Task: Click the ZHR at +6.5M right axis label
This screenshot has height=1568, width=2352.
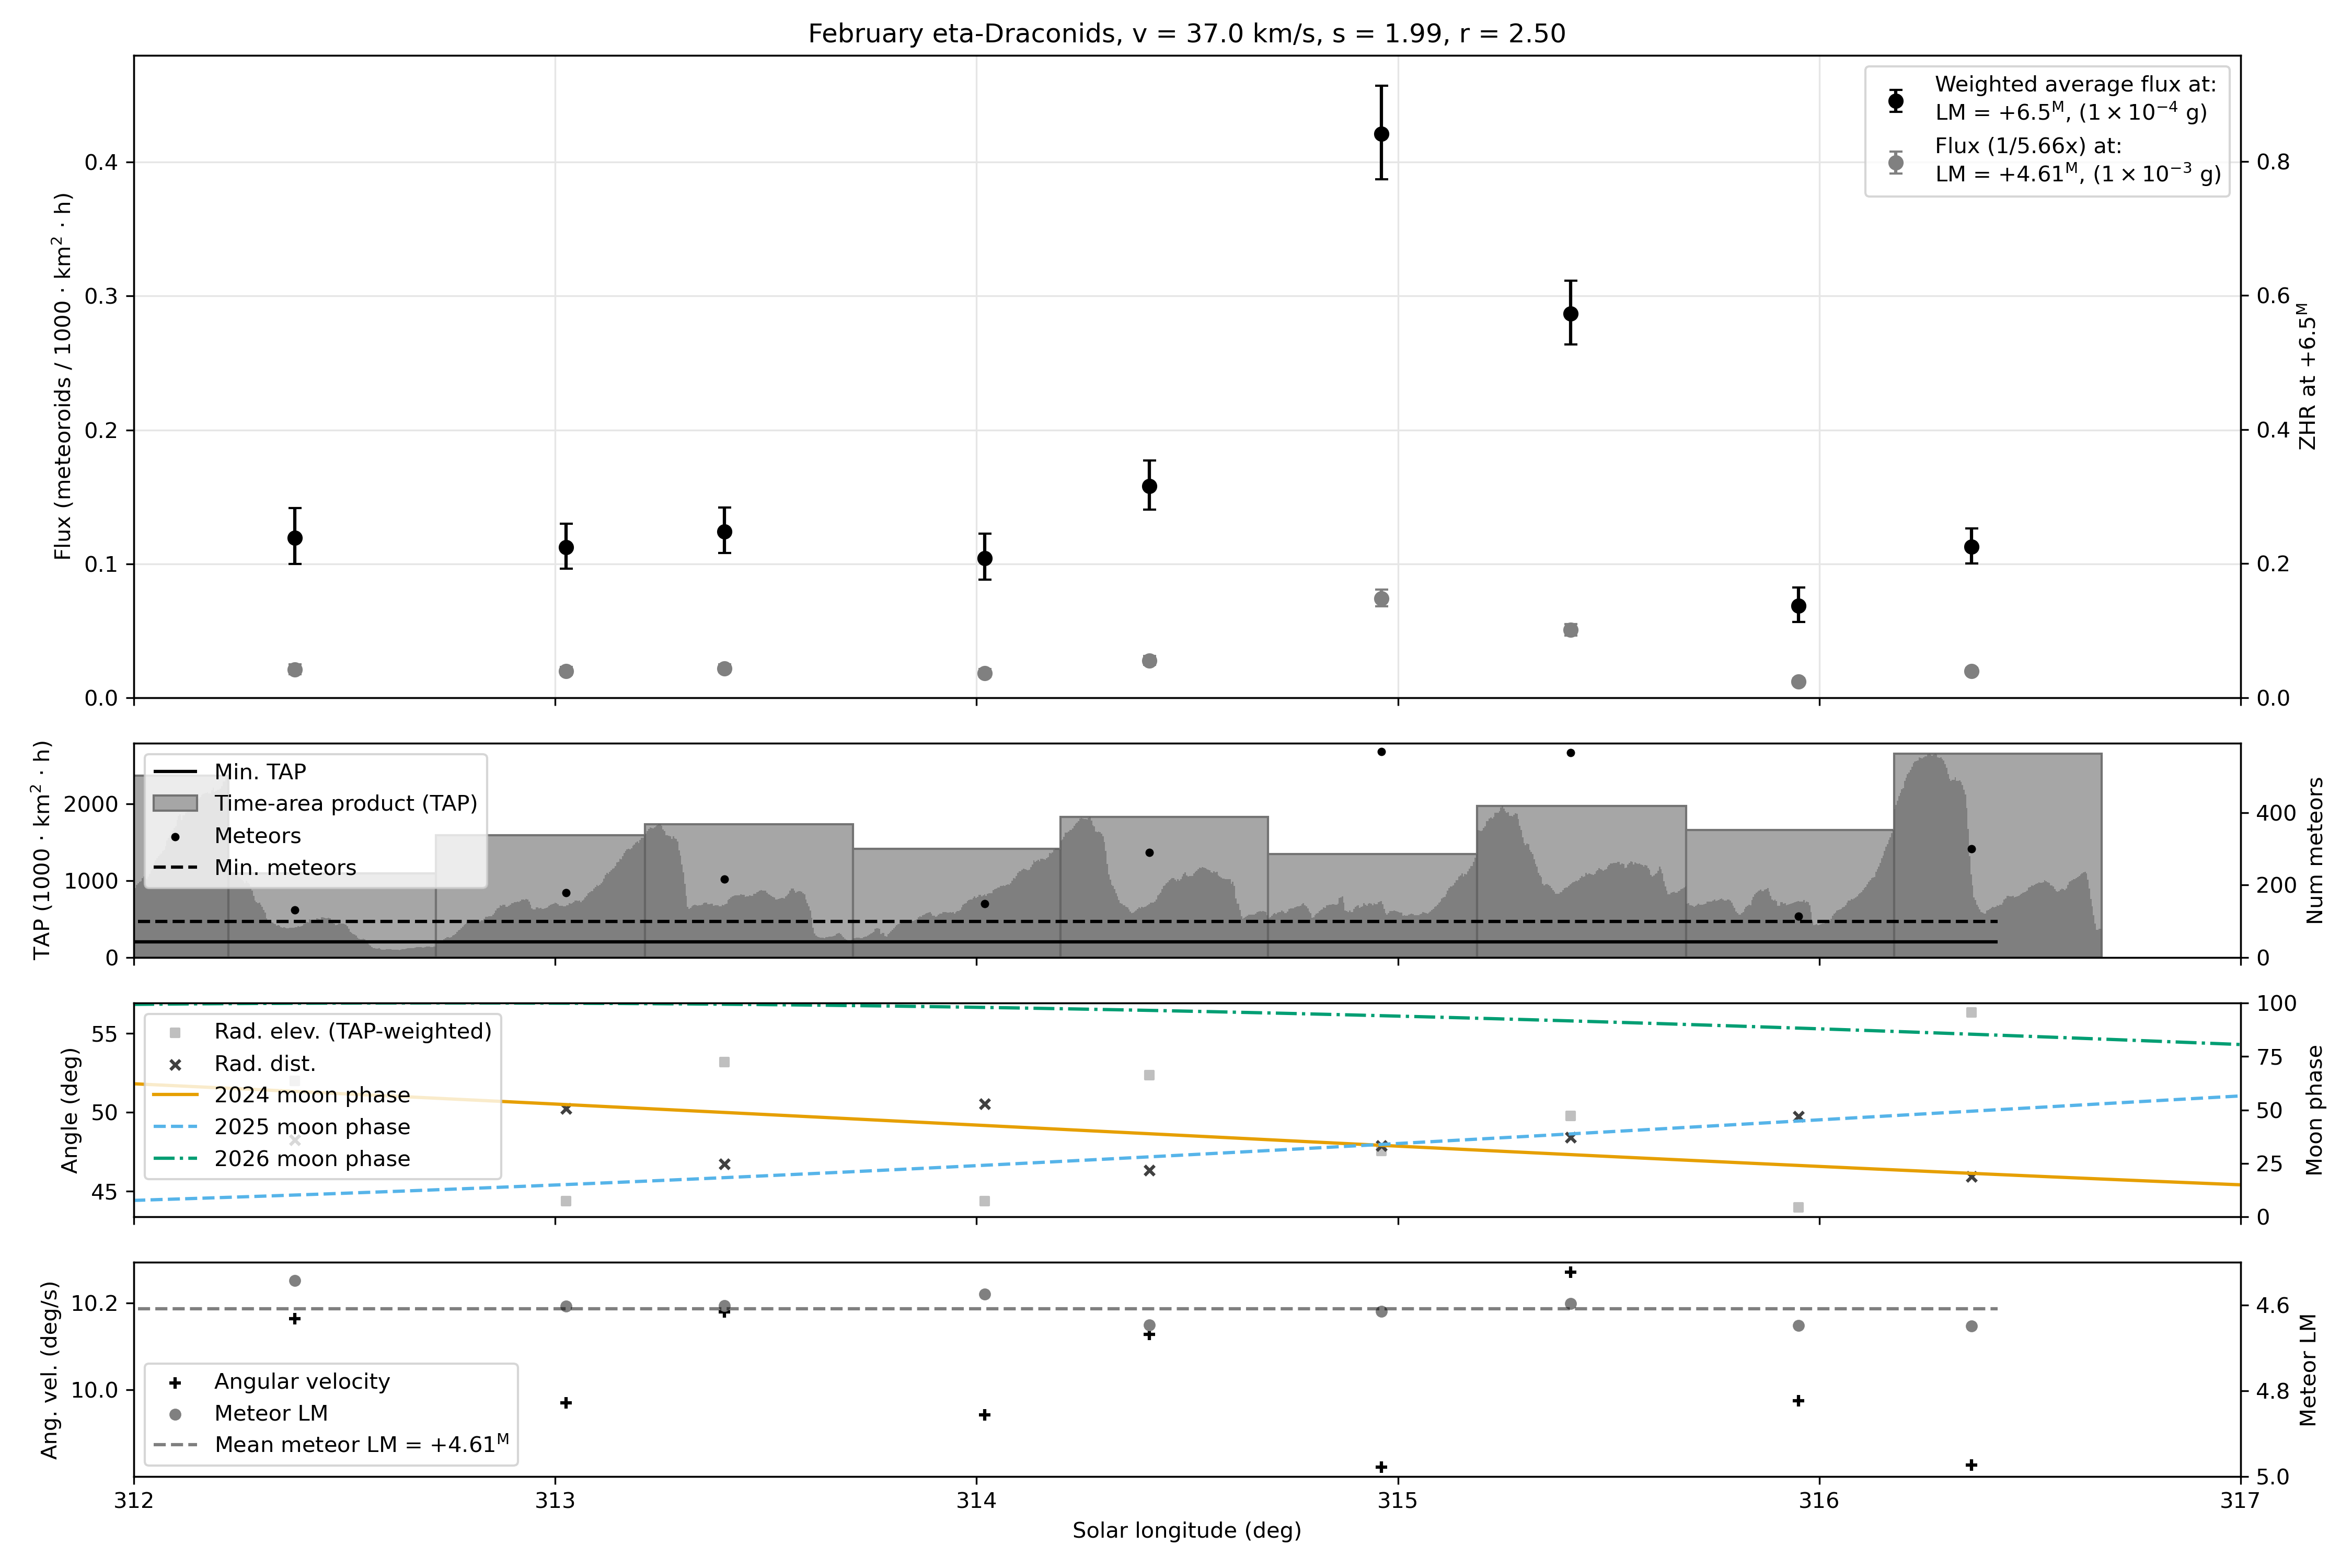Action: [2307, 376]
